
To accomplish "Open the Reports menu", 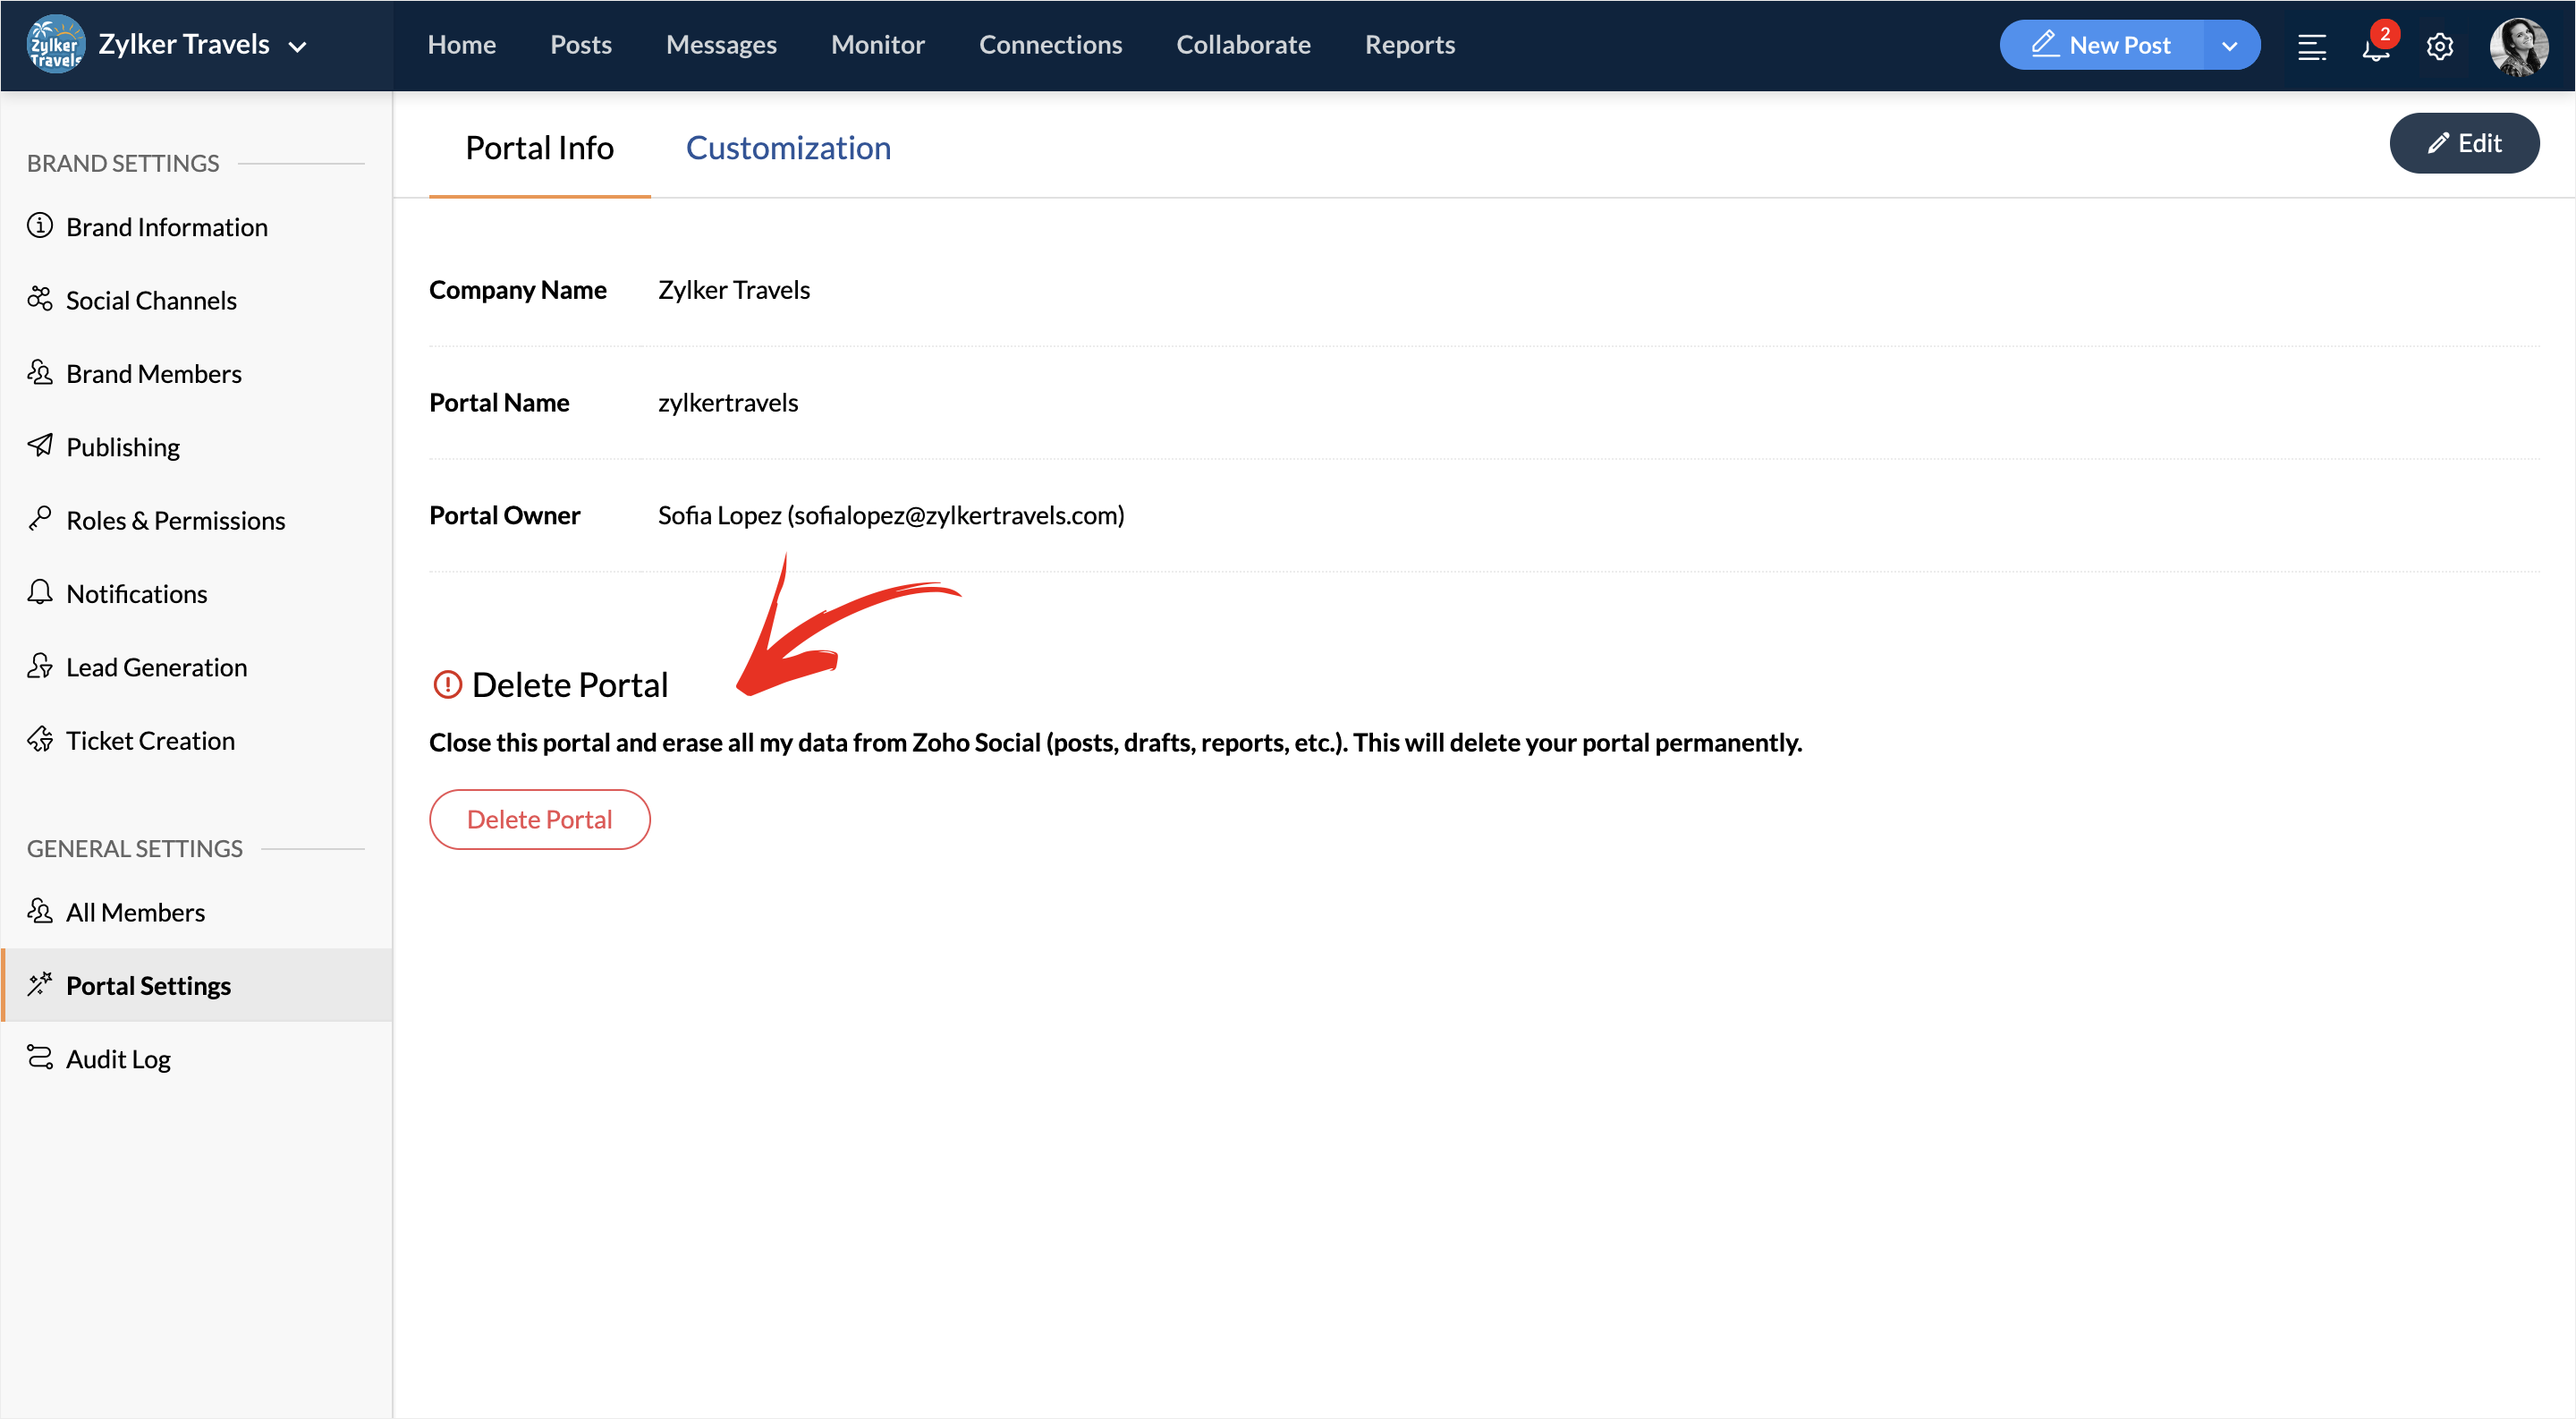I will (1409, 45).
